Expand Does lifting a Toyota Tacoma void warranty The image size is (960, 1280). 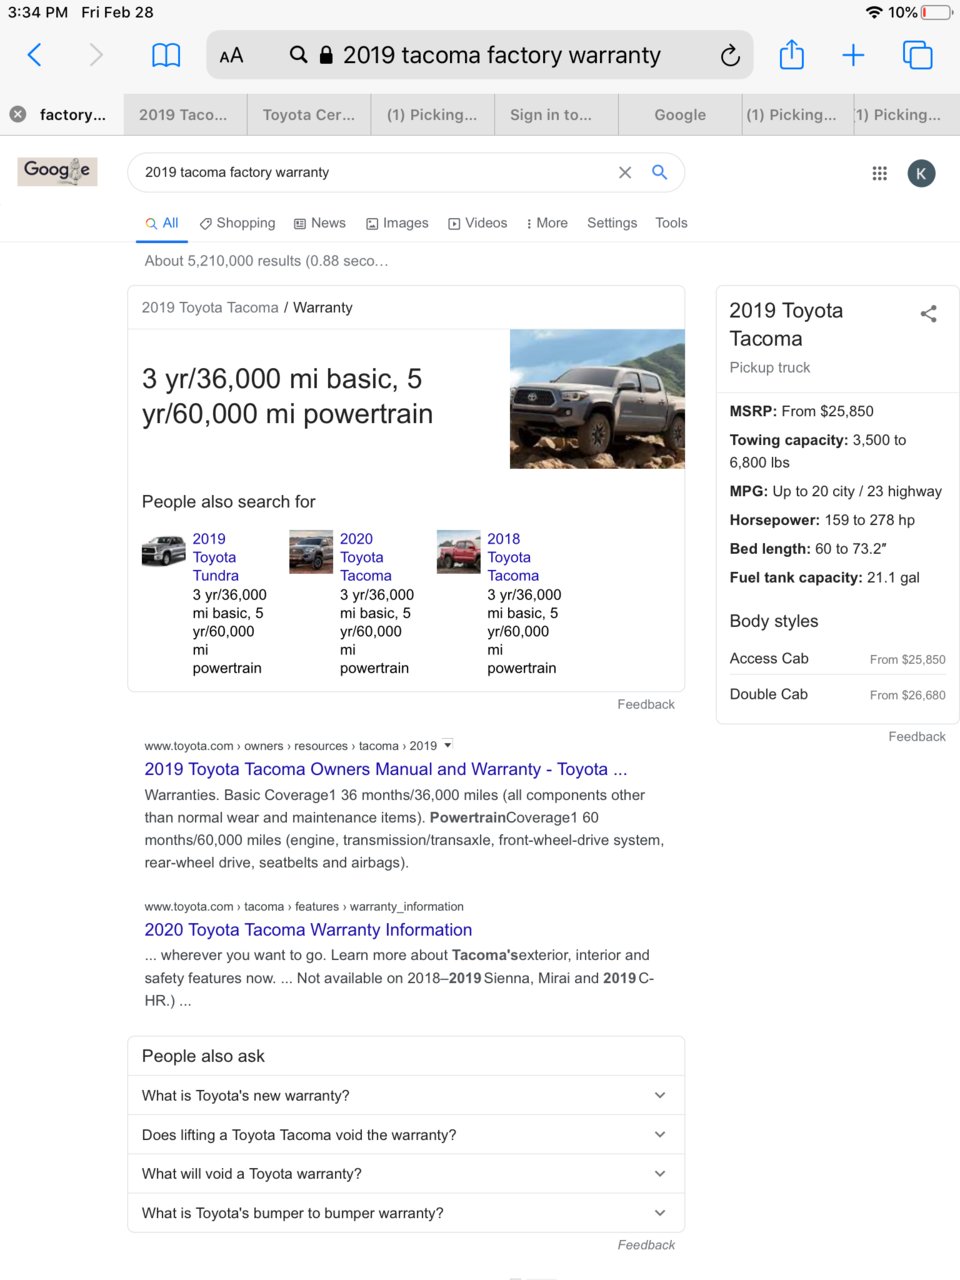pyautogui.click(x=406, y=1135)
